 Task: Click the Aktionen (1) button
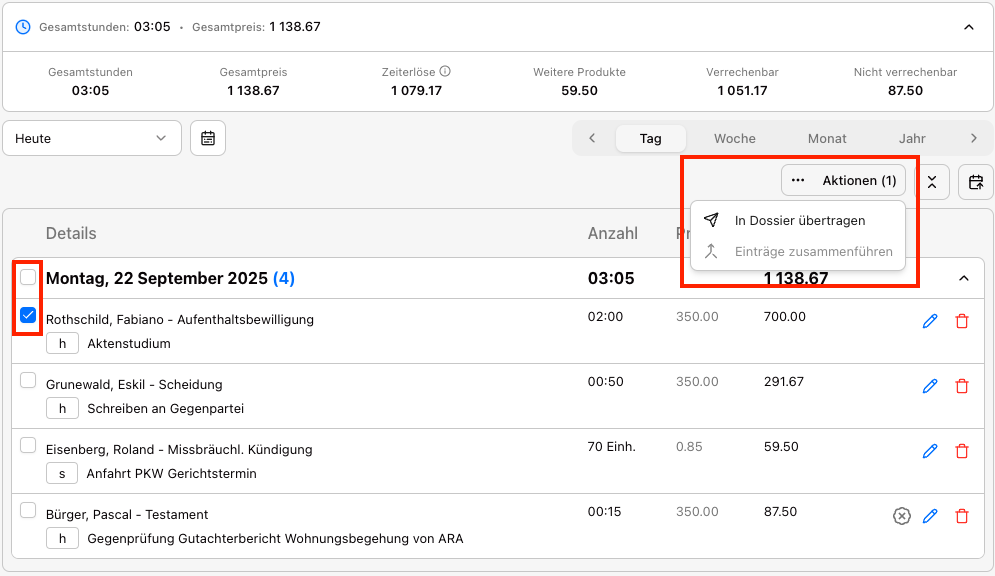(x=844, y=181)
